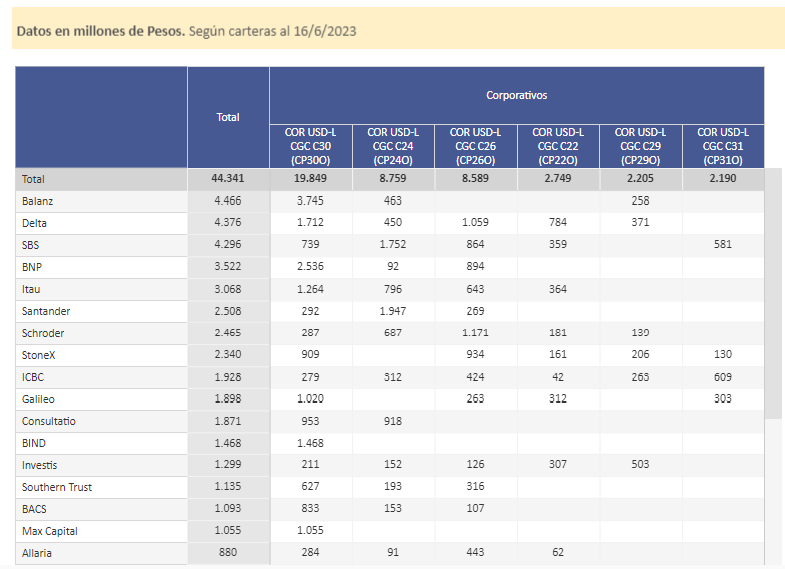Click the Delta row label
This screenshot has width=785, height=569.
pyautogui.click(x=36, y=223)
